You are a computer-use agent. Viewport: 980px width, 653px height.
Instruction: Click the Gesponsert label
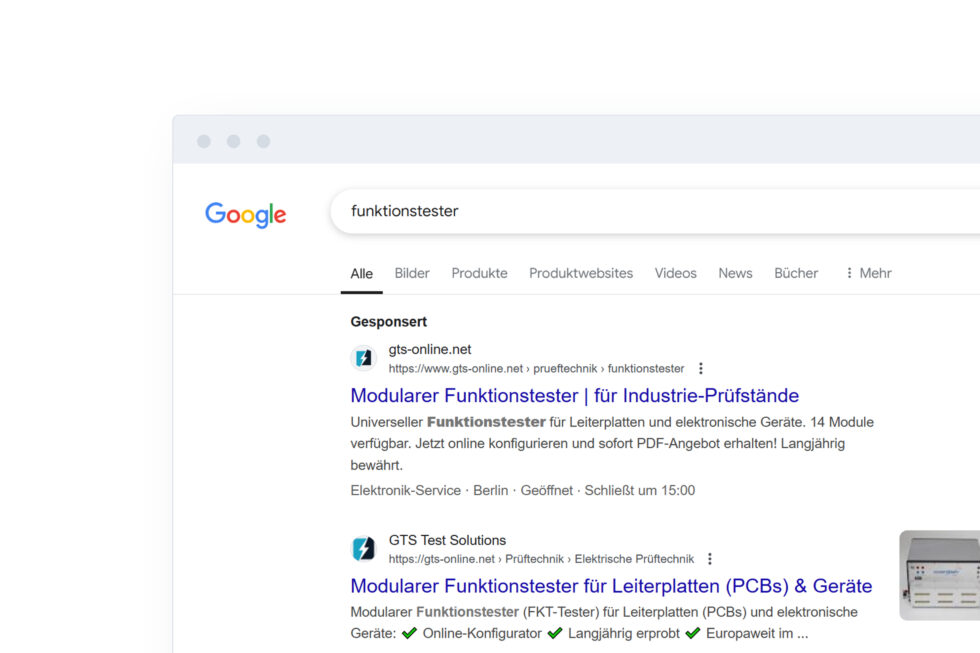click(389, 322)
